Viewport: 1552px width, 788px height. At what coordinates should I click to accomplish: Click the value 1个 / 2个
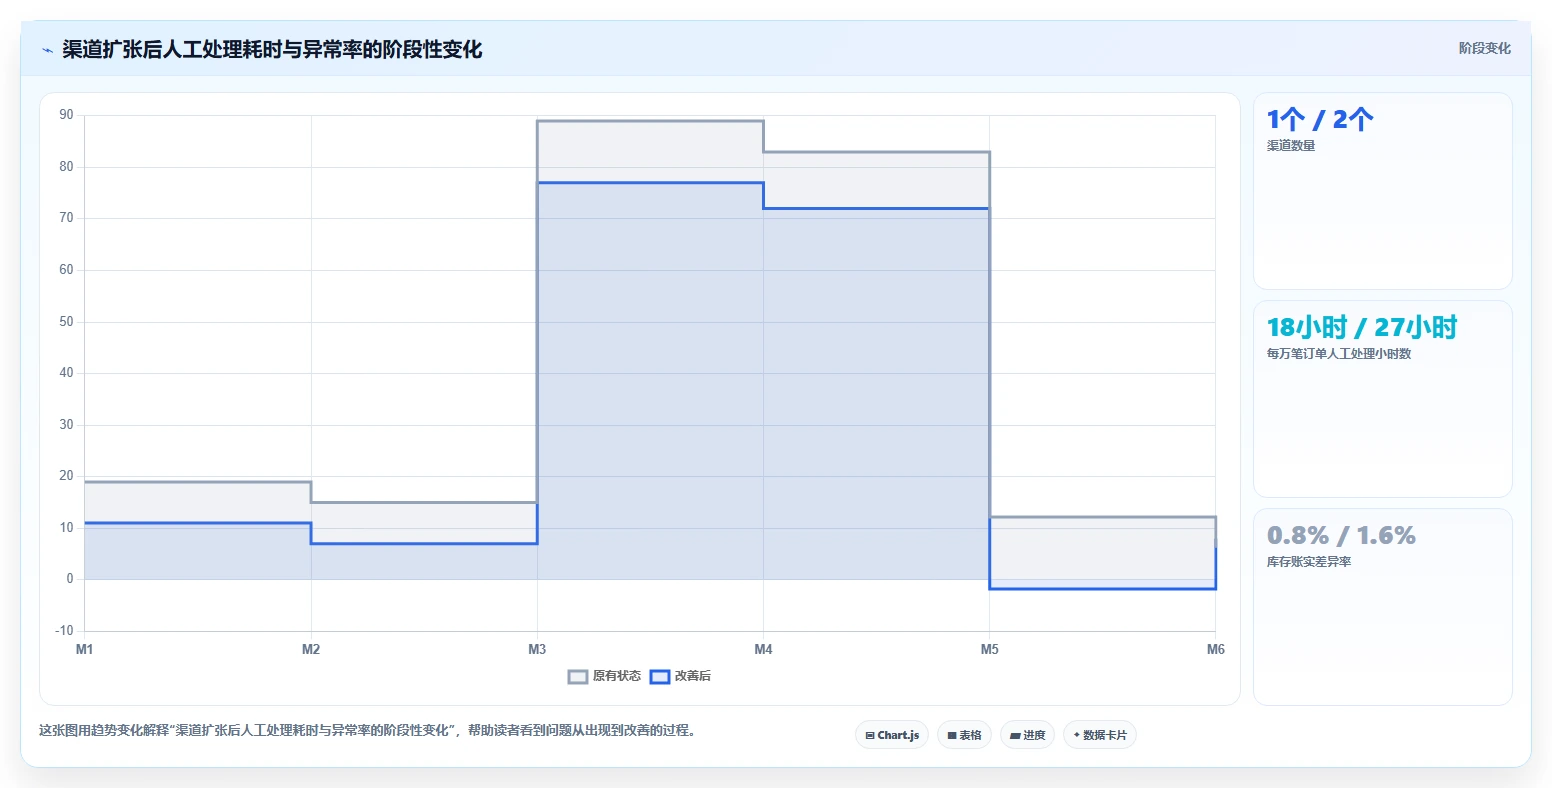pyautogui.click(x=1320, y=120)
